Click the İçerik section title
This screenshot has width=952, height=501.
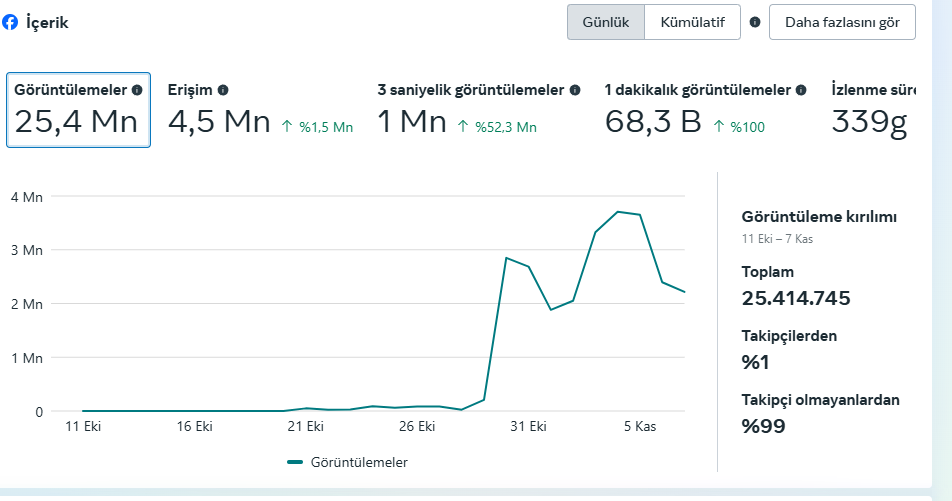[x=47, y=23]
